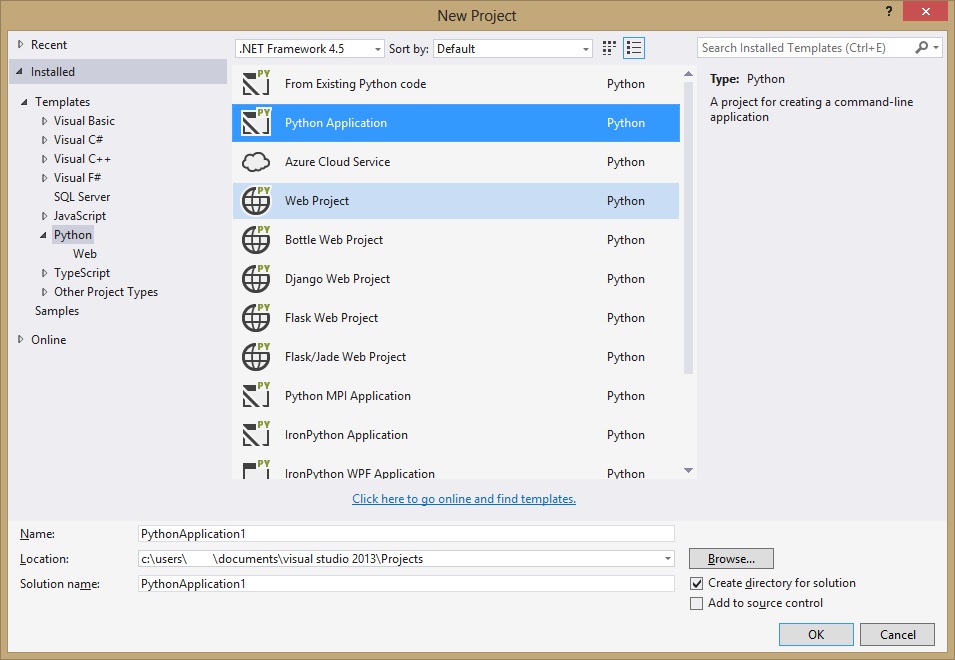Click the Django Web Project globe icon
Image resolution: width=955 pixels, height=660 pixels.
256,278
